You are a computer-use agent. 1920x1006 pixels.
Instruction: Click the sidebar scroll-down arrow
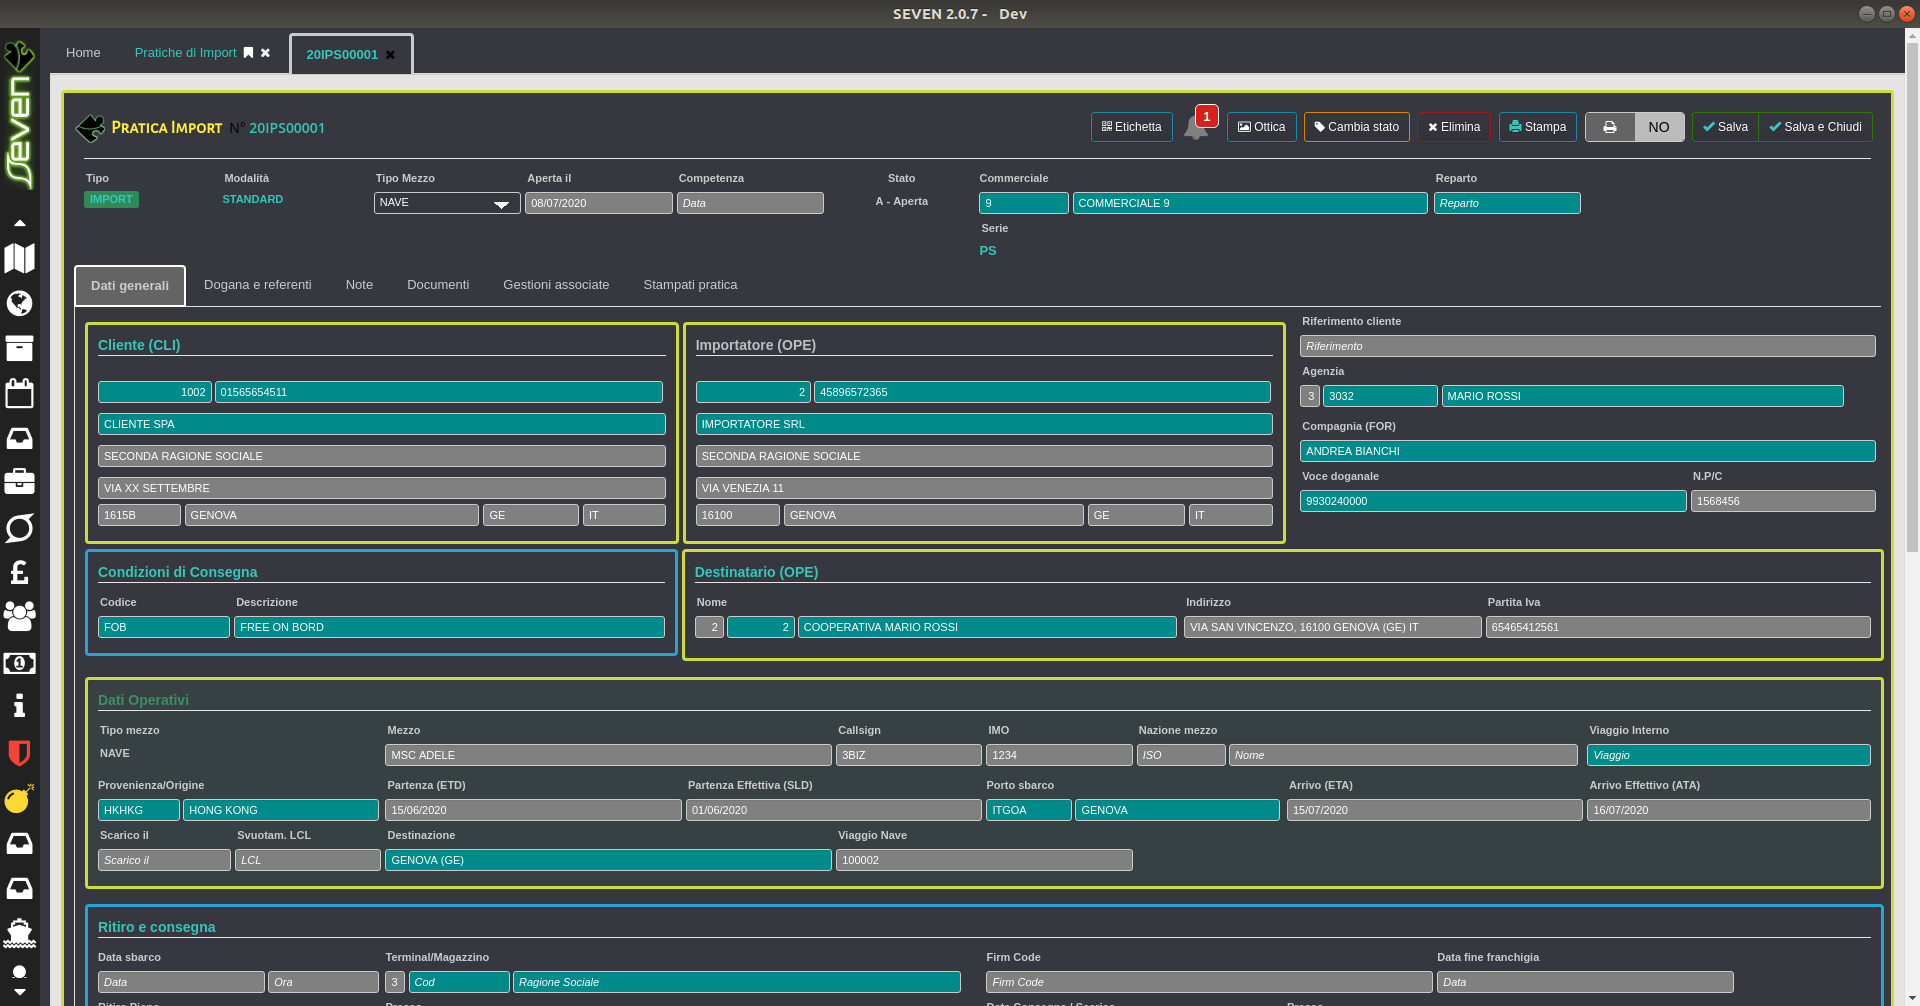coord(19,993)
